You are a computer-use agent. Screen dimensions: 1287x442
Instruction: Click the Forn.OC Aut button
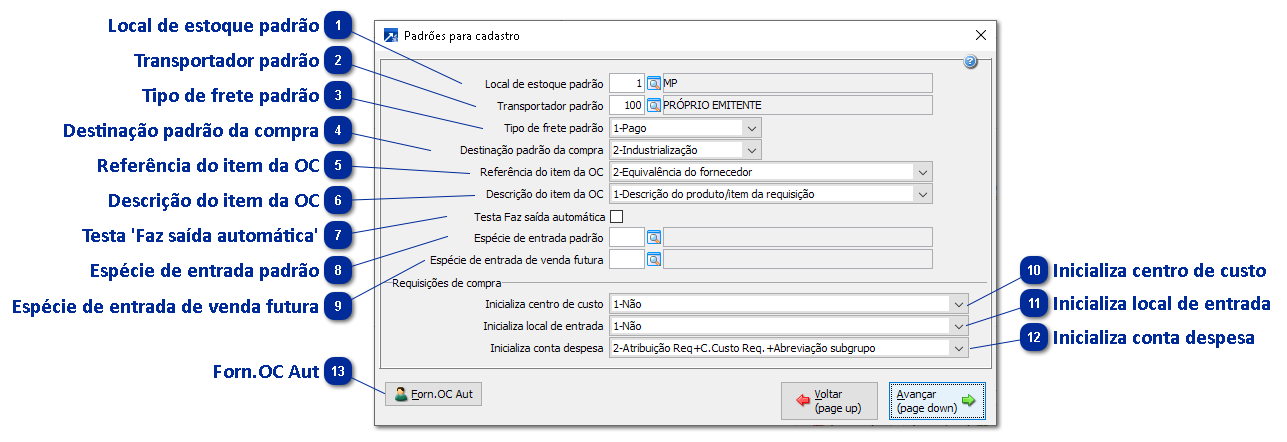coord(433,394)
